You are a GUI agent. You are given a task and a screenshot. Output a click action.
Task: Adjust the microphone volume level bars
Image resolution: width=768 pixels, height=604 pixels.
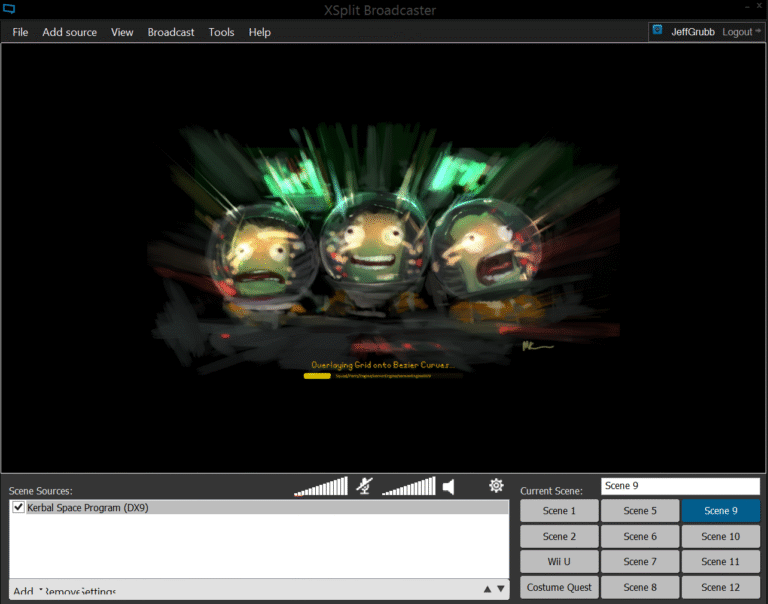click(321, 487)
